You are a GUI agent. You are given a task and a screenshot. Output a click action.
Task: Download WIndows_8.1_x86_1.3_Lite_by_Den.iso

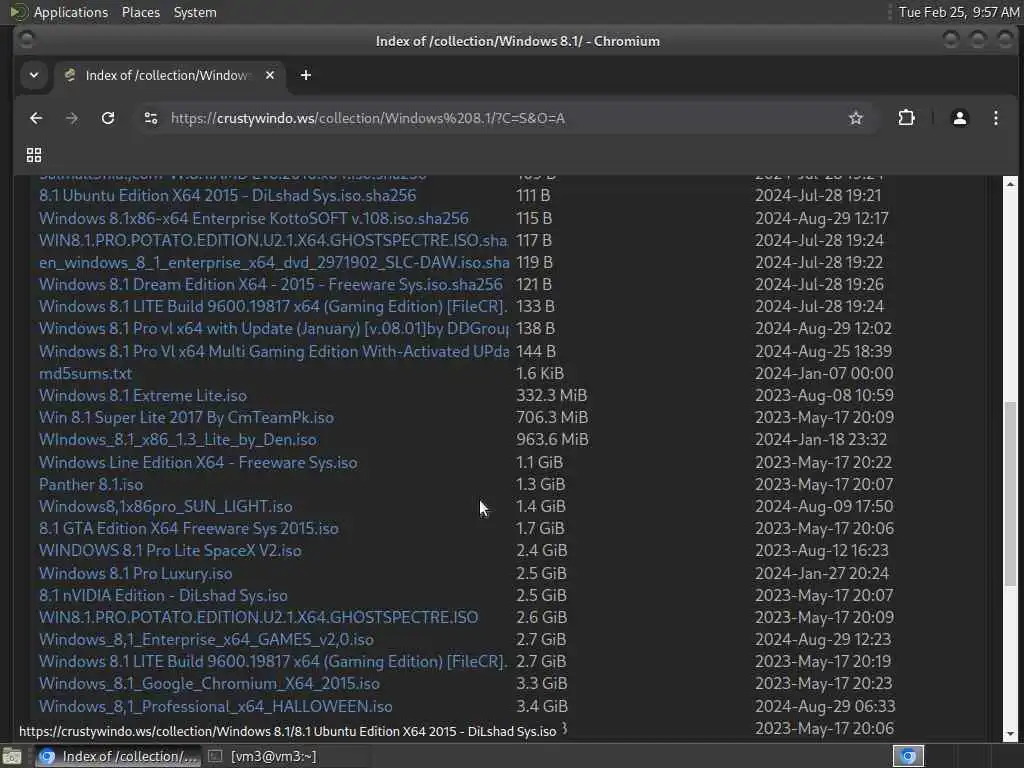point(178,440)
